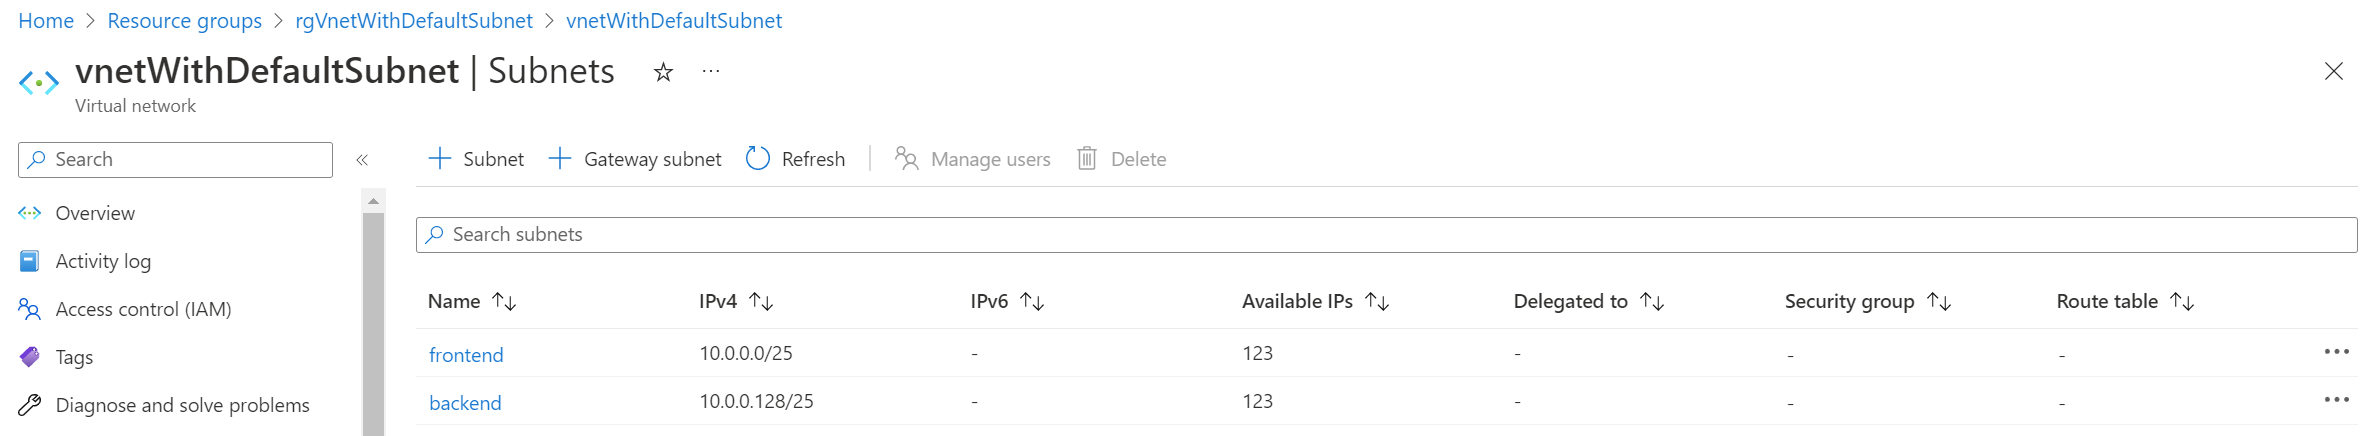
Task: Go to Access control (IAM)
Action: point(143,309)
